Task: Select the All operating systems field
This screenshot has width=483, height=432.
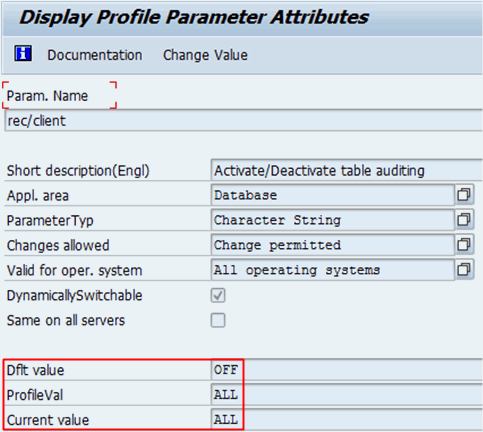Action: point(333,270)
